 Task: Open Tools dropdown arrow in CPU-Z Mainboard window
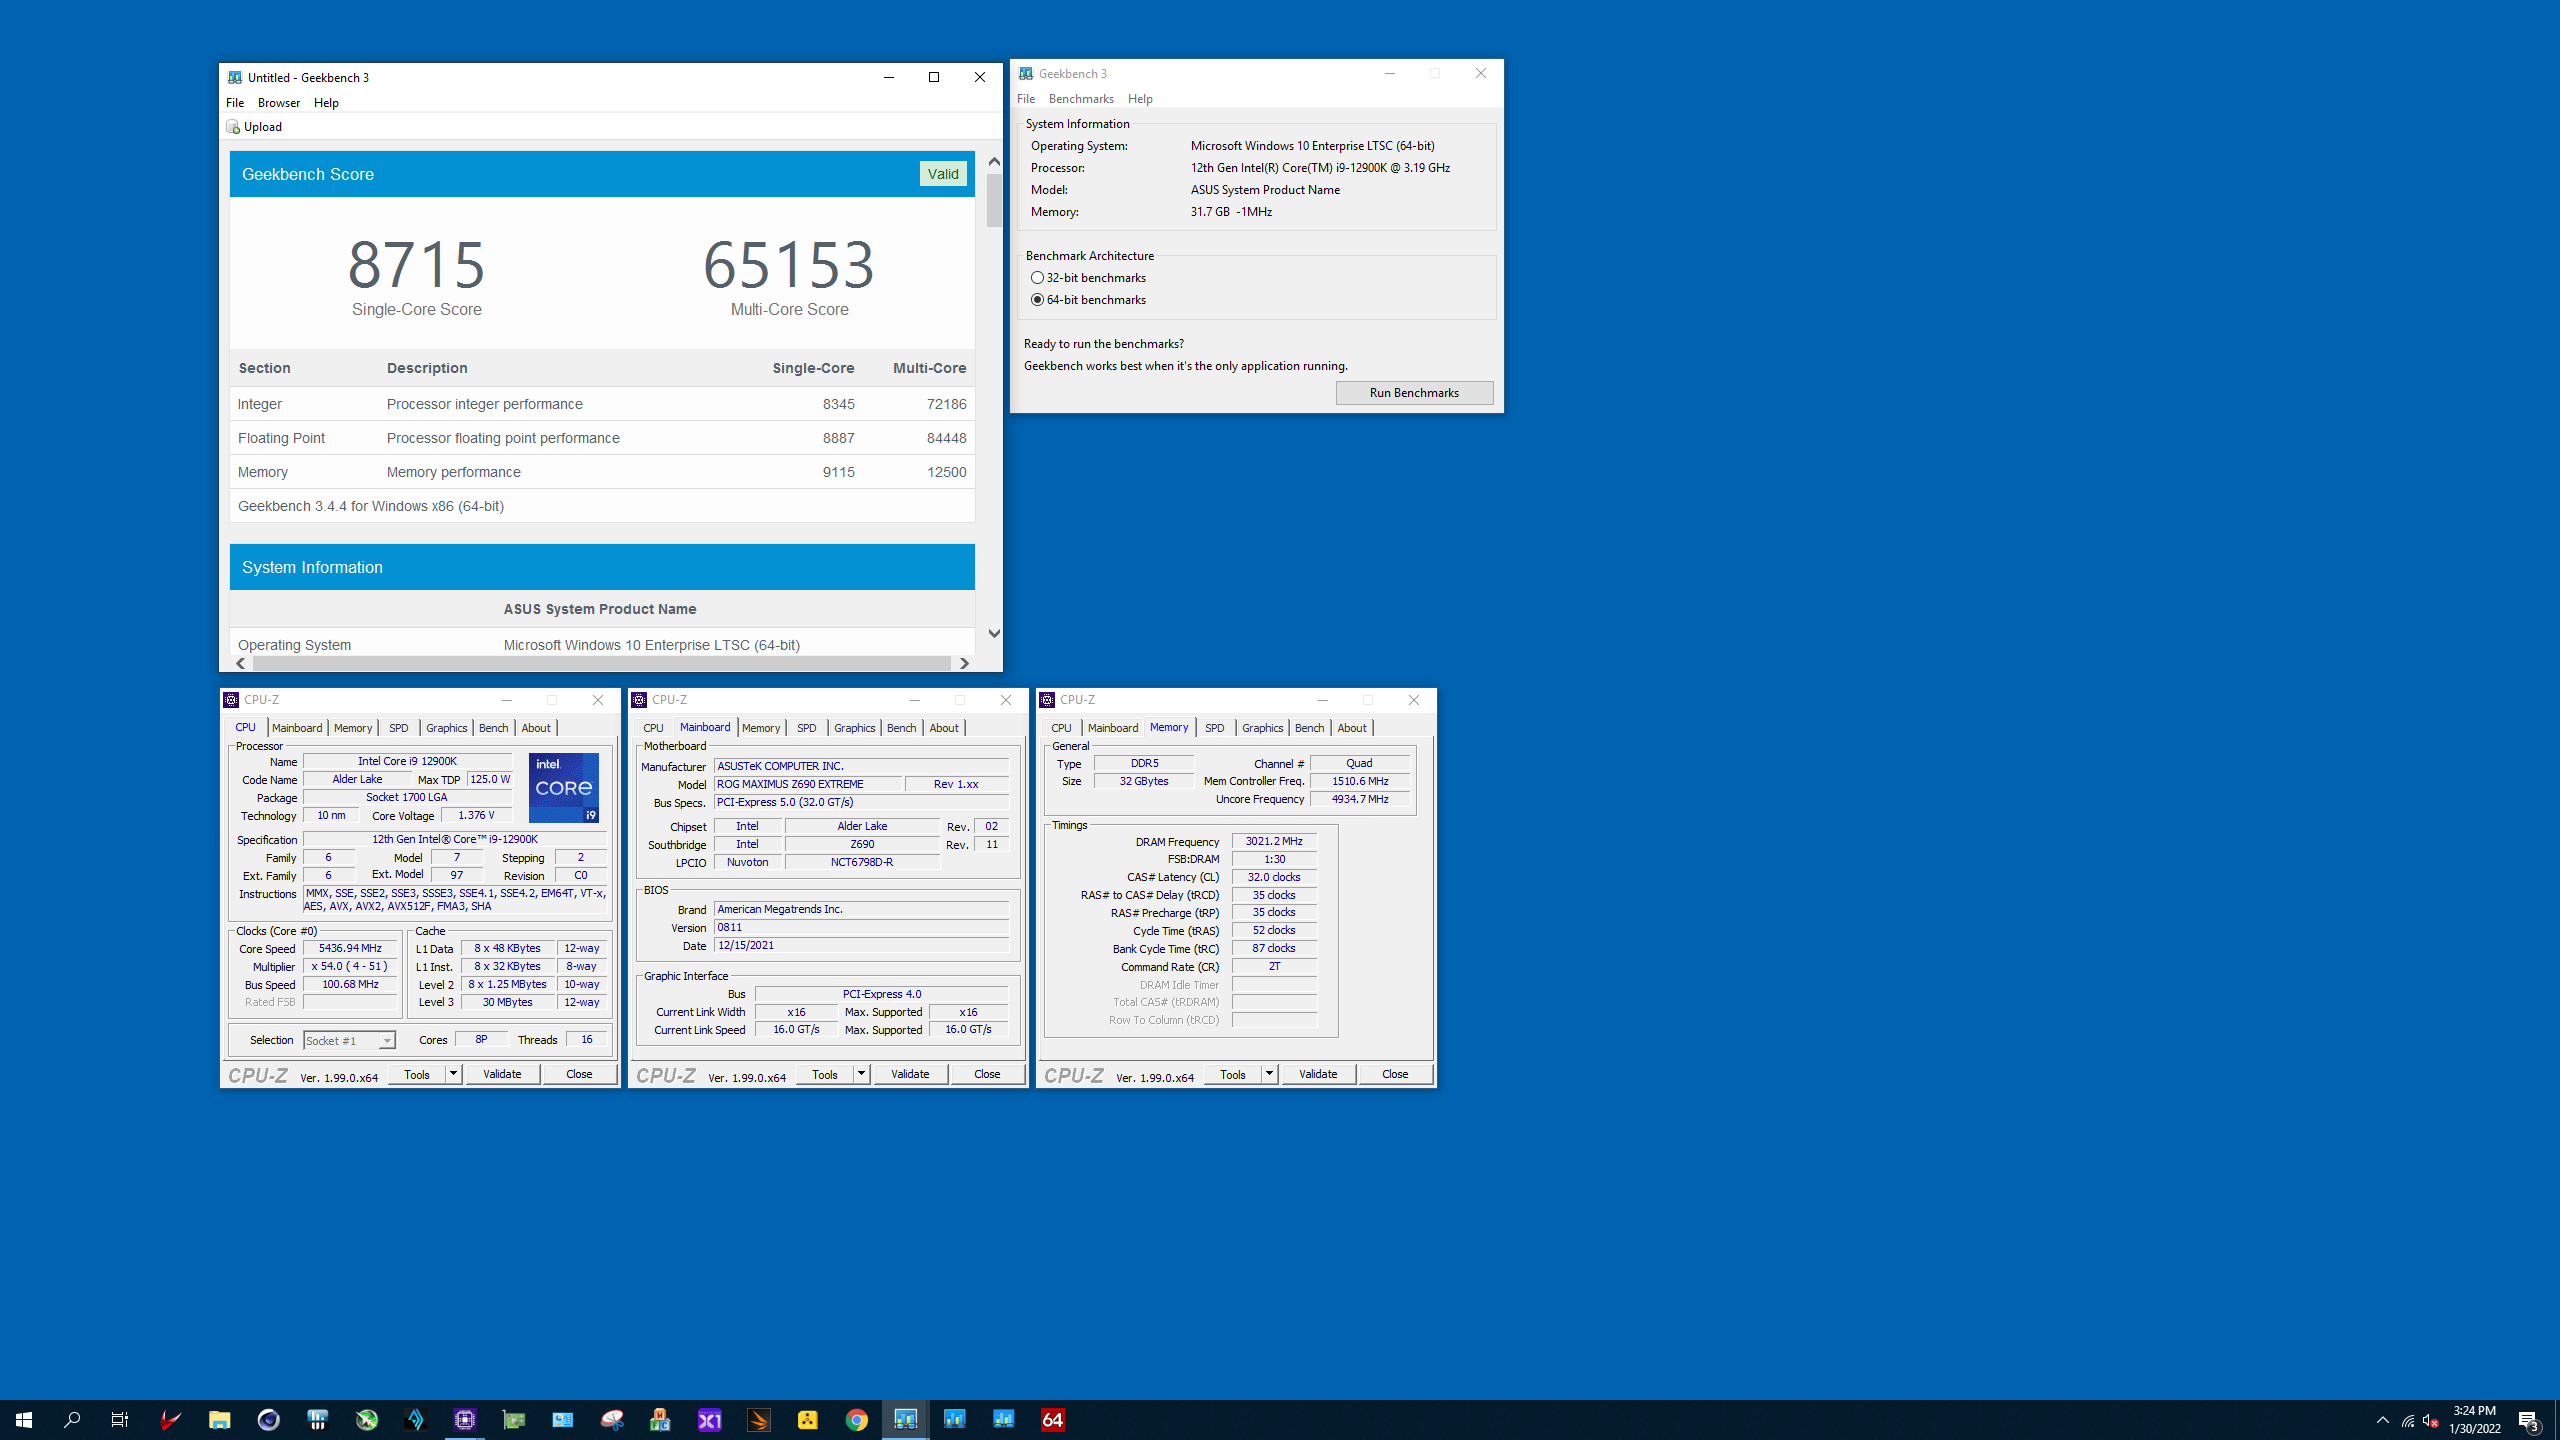pyautogui.click(x=861, y=1074)
